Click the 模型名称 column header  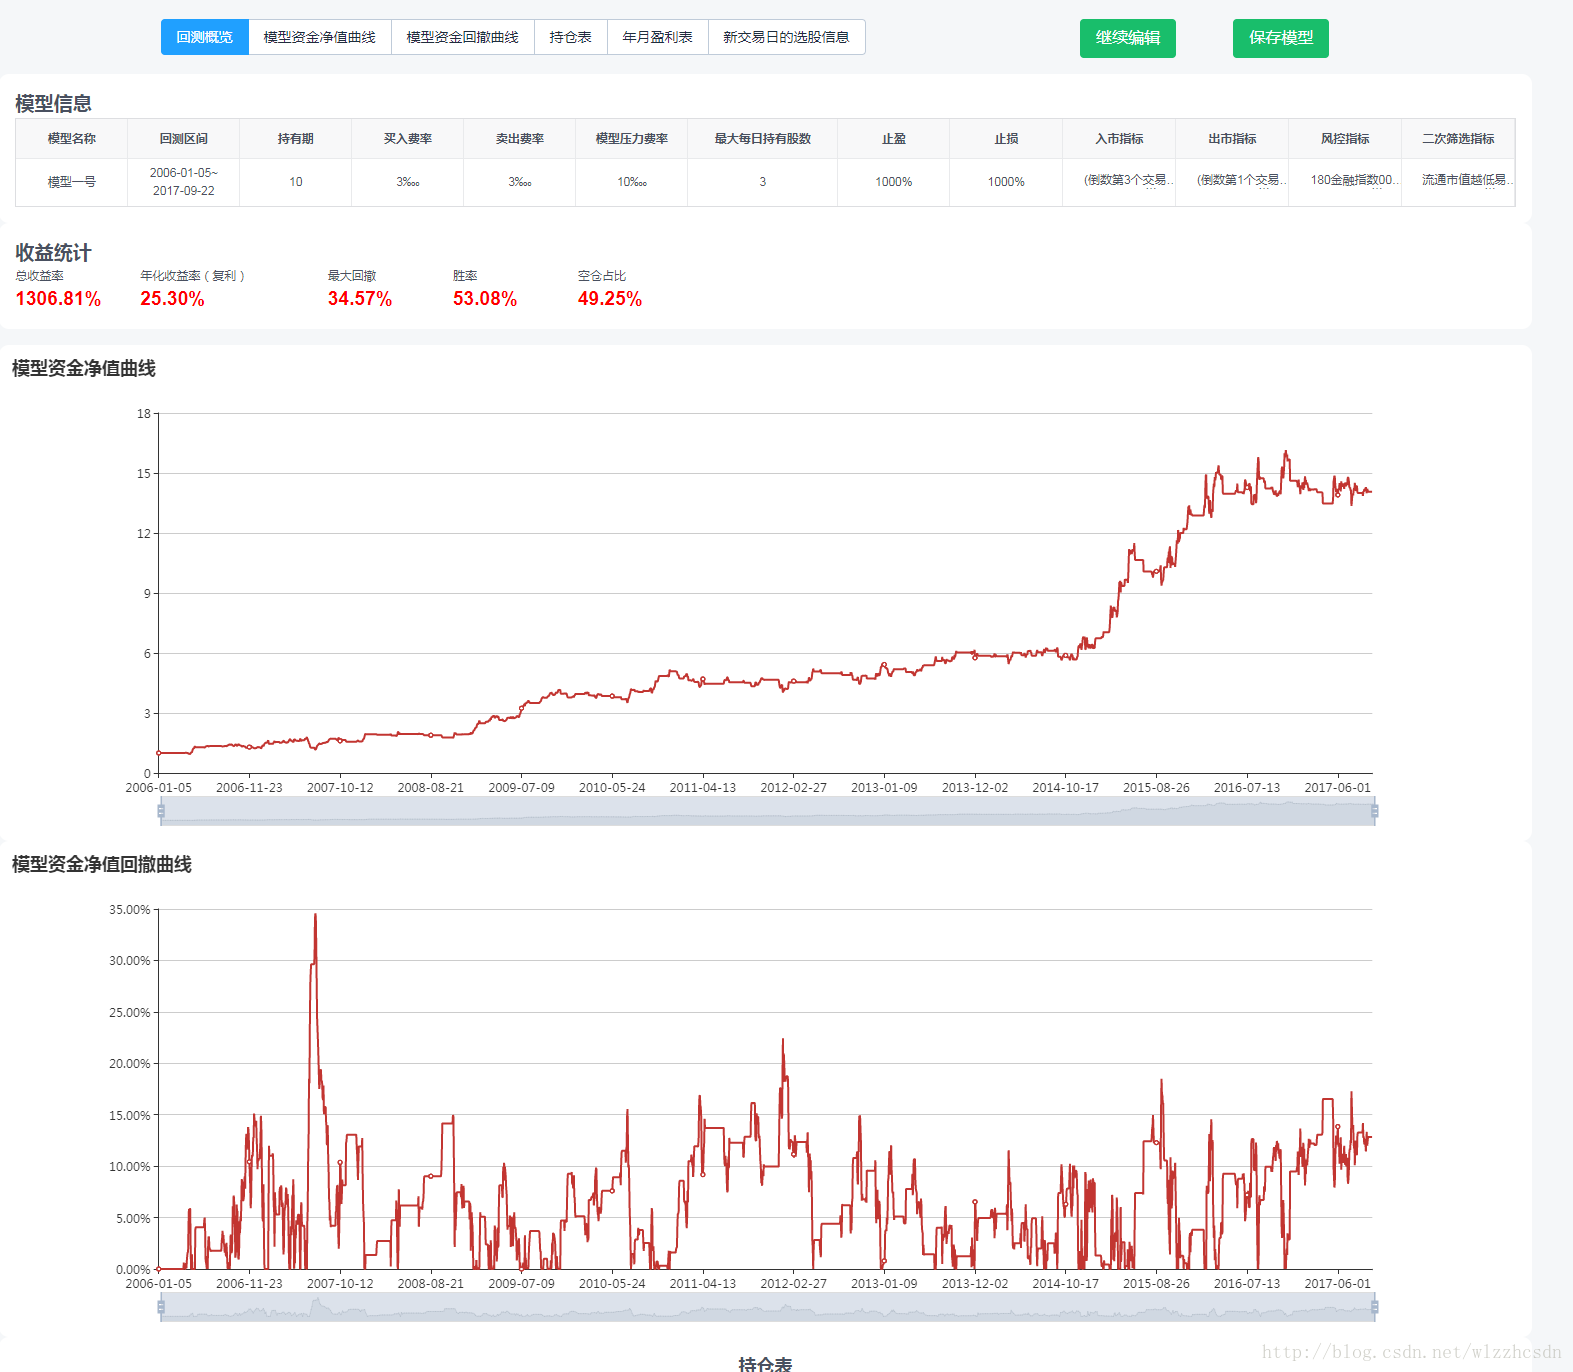[72, 139]
